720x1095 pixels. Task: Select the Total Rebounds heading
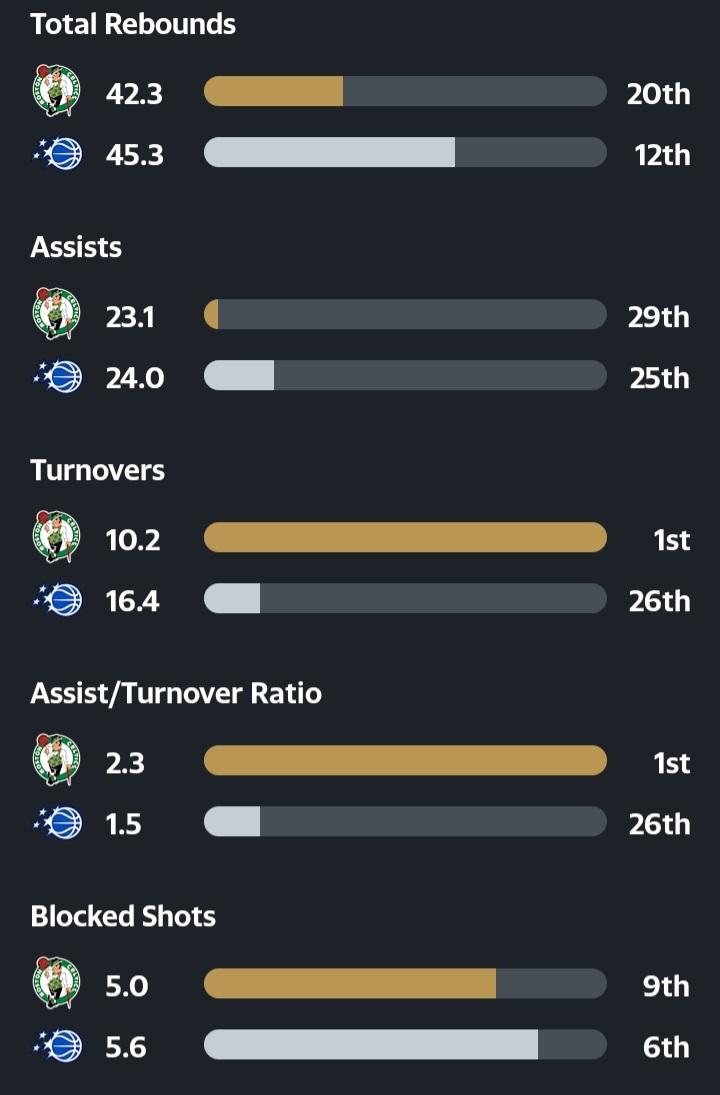tap(133, 24)
